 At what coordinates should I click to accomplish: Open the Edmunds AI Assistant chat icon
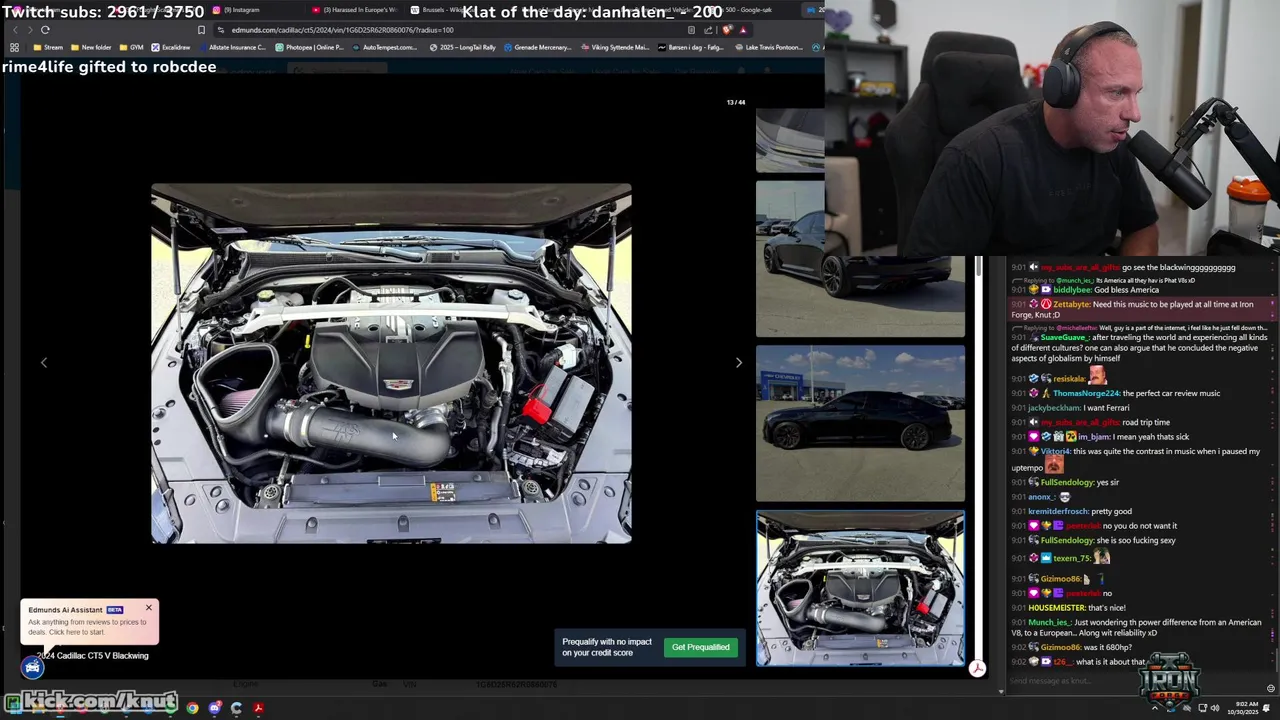point(33,667)
